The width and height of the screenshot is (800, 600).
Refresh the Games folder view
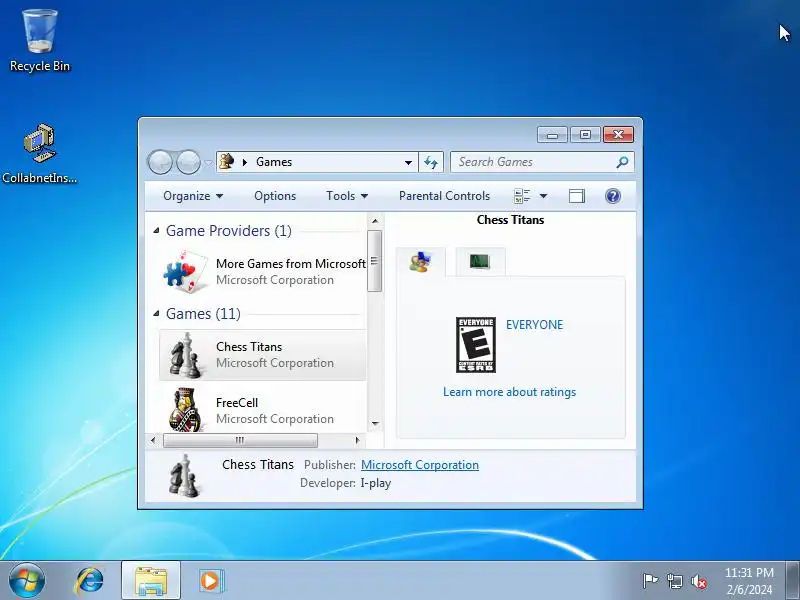(x=431, y=162)
